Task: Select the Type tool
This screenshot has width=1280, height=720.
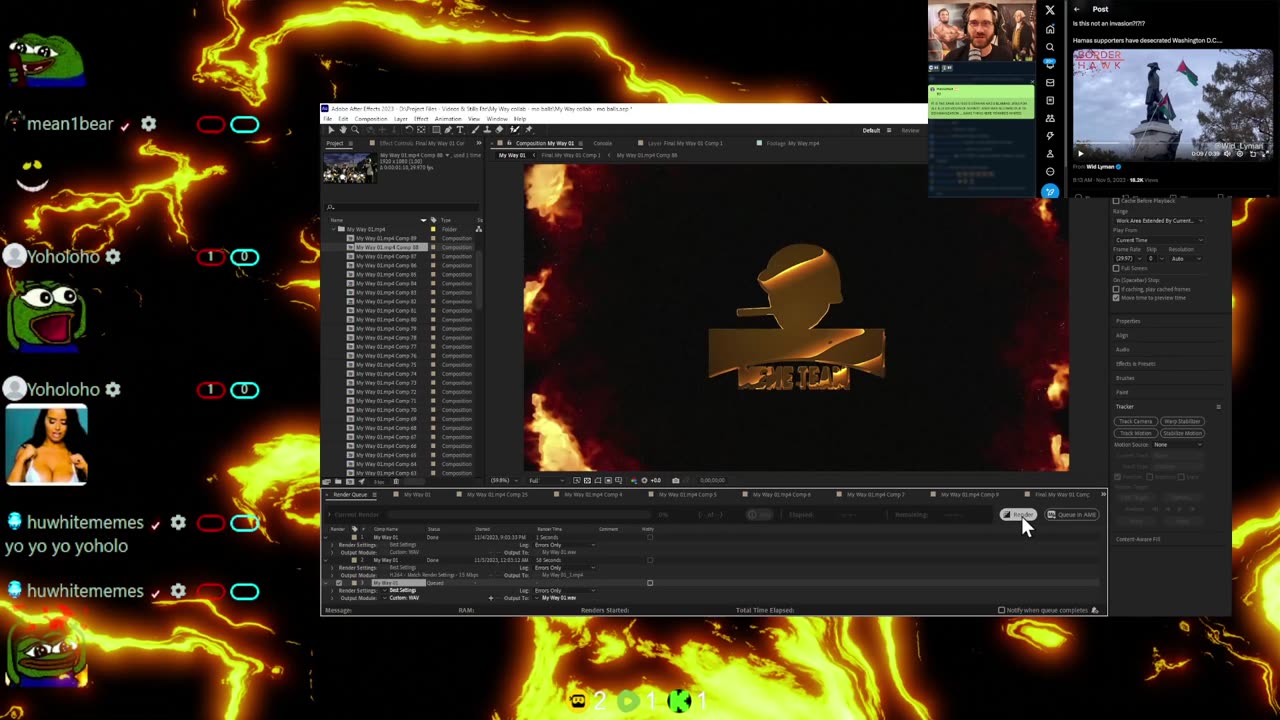Action: click(x=460, y=130)
